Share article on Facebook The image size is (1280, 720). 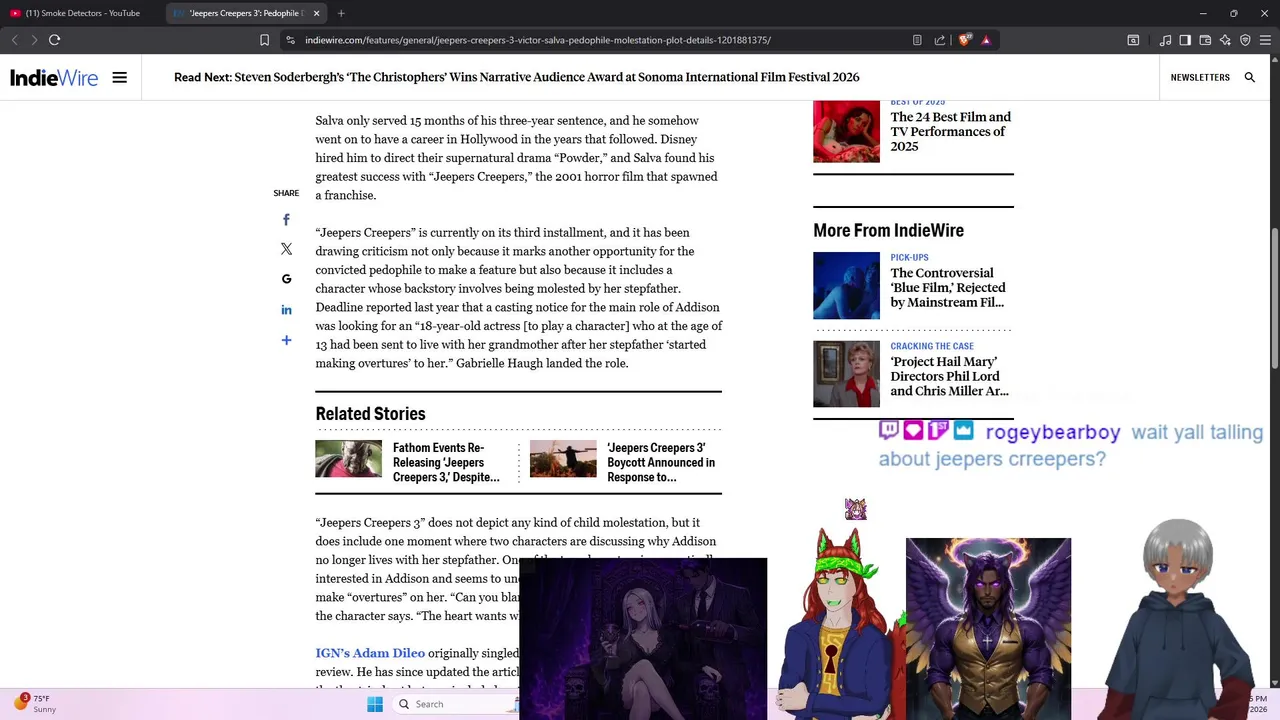(286, 220)
